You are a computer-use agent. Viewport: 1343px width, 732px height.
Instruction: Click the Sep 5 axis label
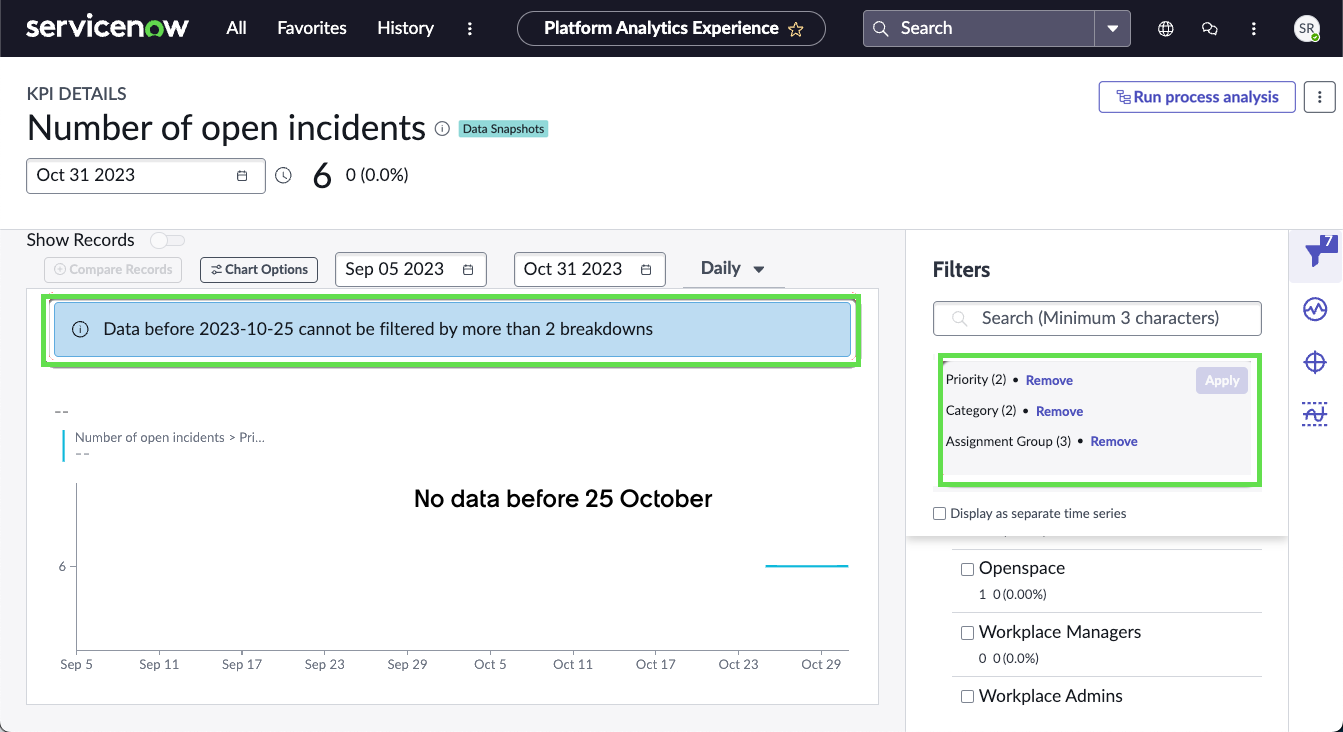(77, 664)
